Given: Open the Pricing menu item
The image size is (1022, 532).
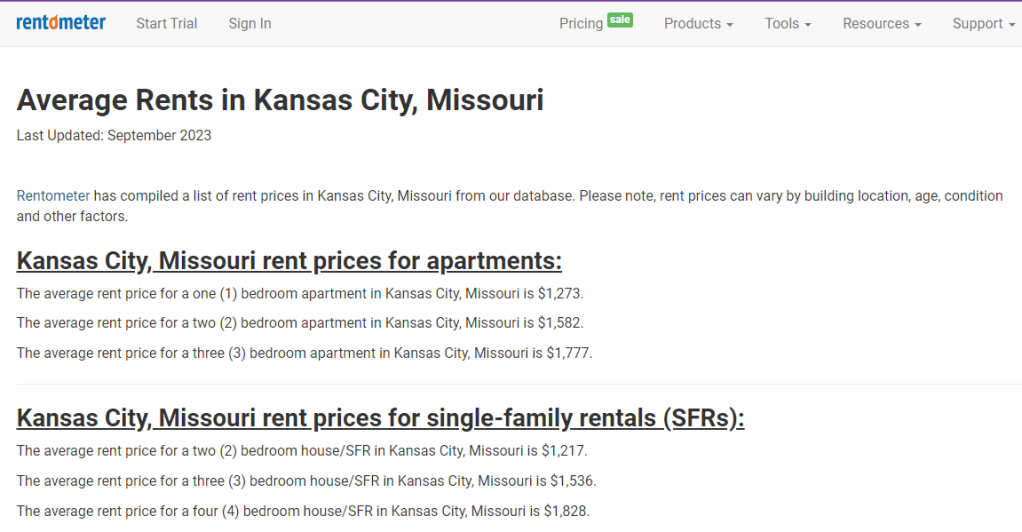Looking at the screenshot, I should (581, 23).
